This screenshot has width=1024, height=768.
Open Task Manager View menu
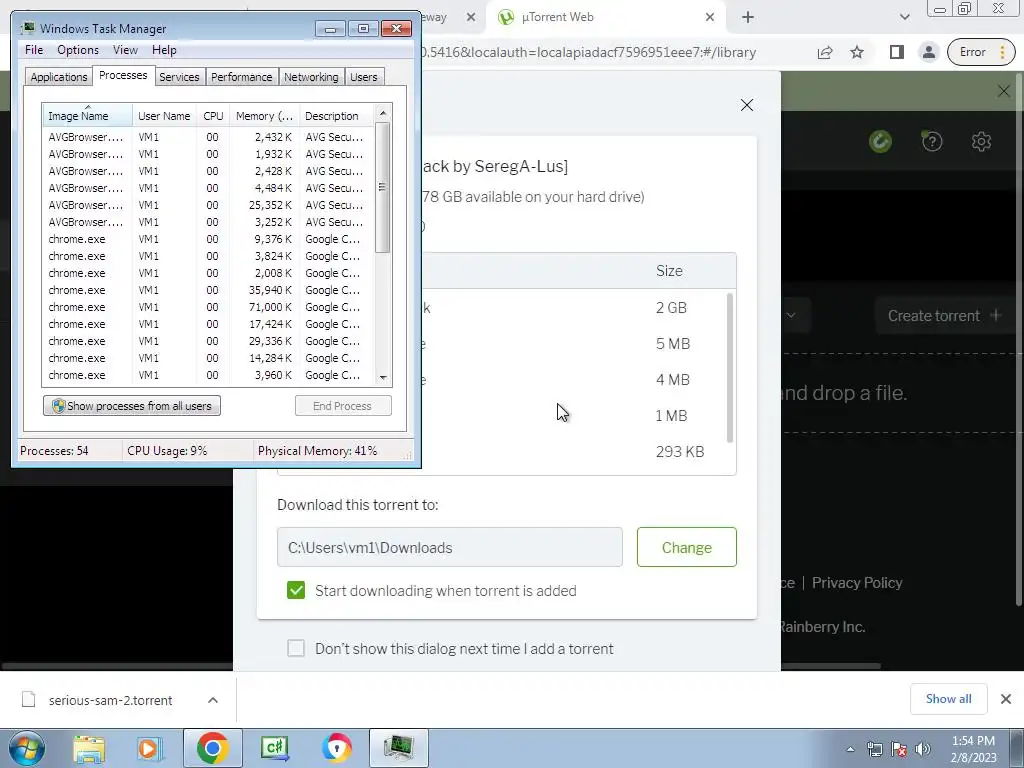[125, 50]
